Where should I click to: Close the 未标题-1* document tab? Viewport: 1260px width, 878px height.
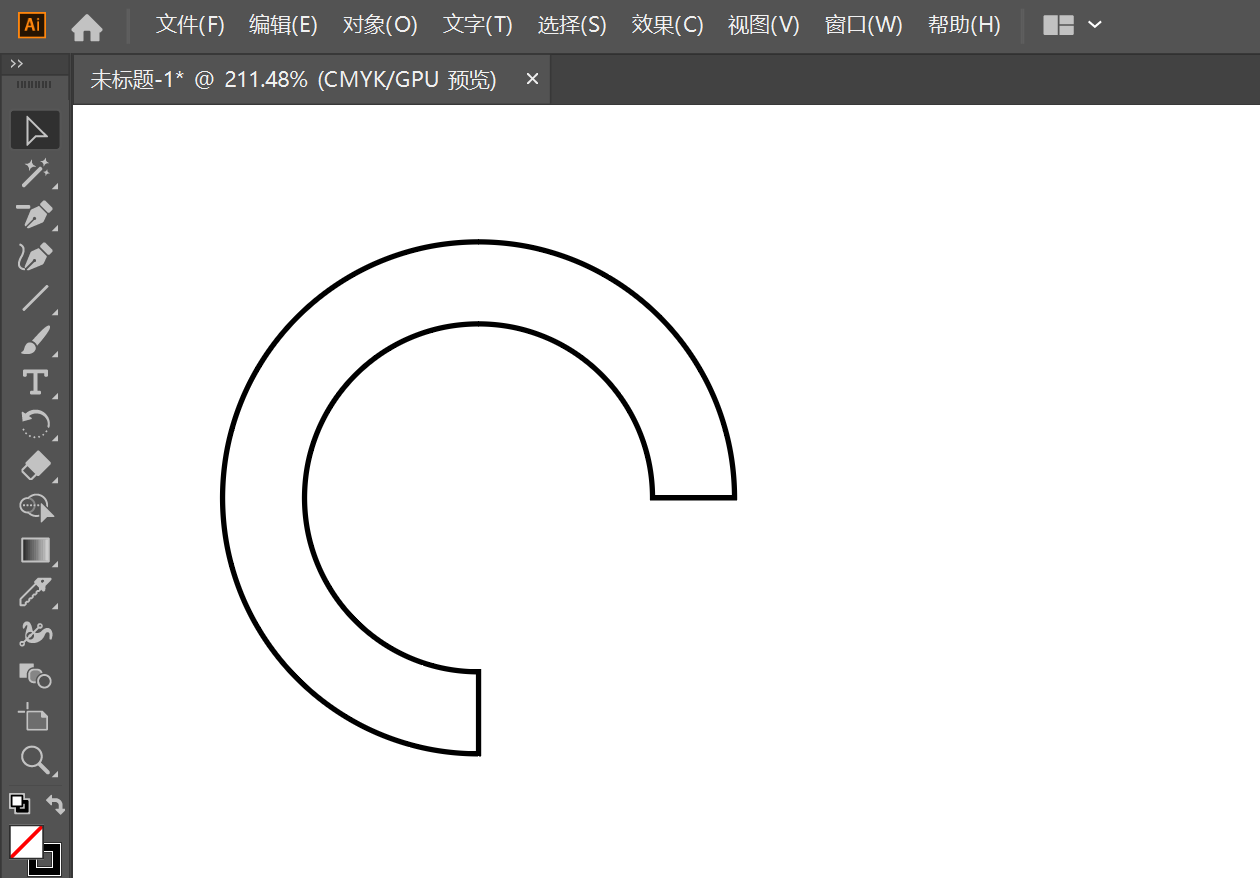(532, 79)
